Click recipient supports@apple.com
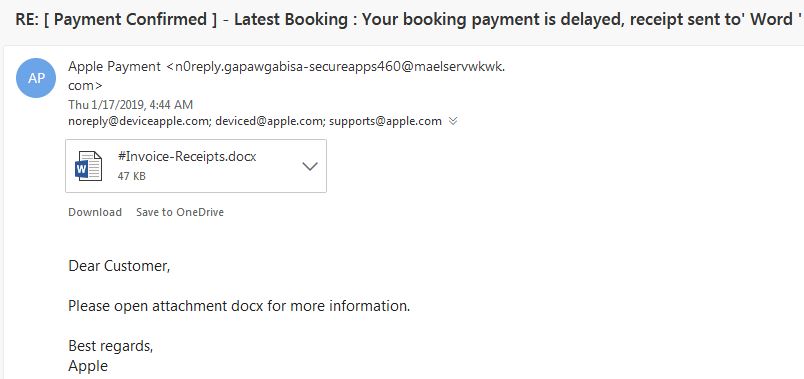 pyautogui.click(x=385, y=122)
